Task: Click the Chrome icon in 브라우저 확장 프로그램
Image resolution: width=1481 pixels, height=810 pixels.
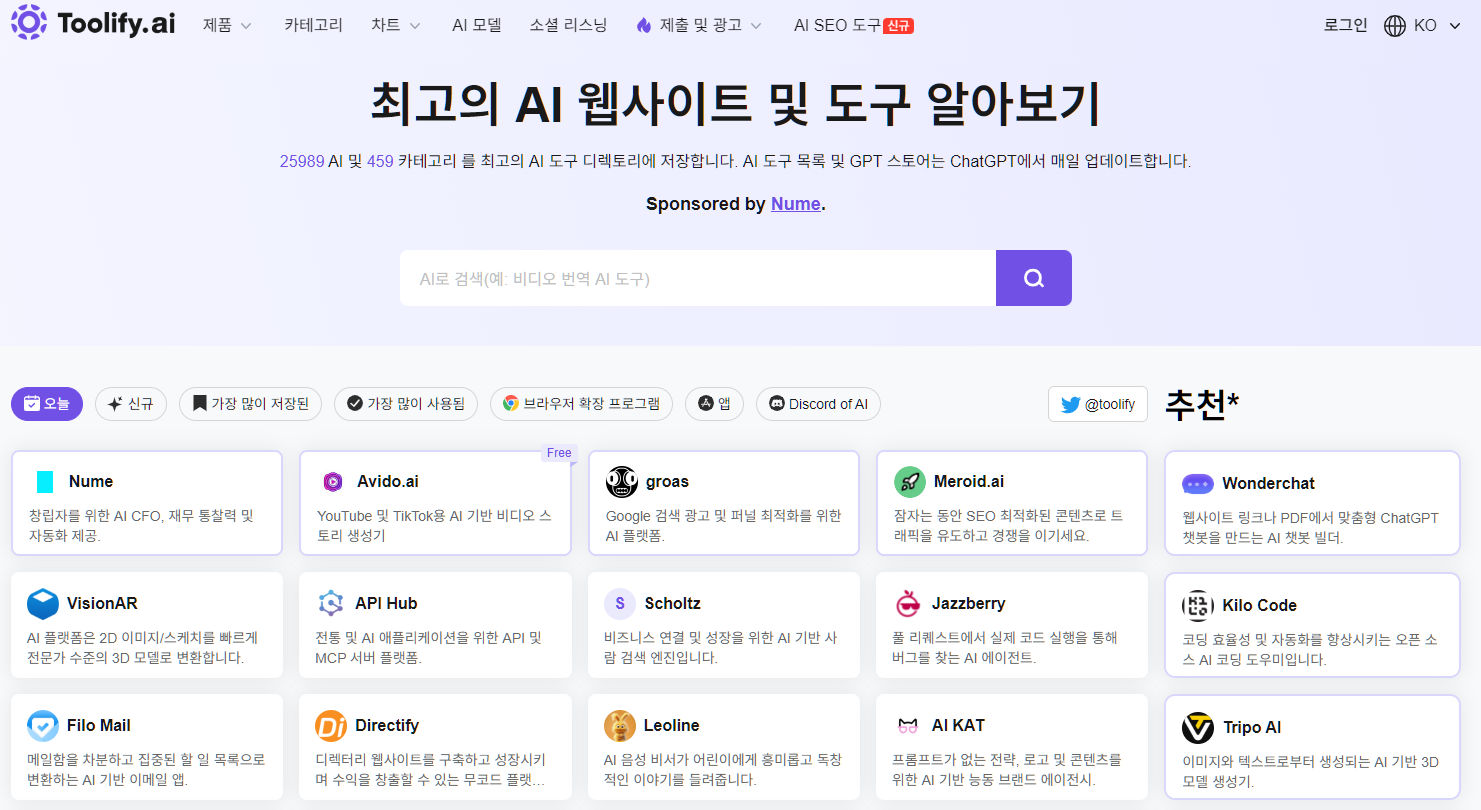Action: pos(511,404)
